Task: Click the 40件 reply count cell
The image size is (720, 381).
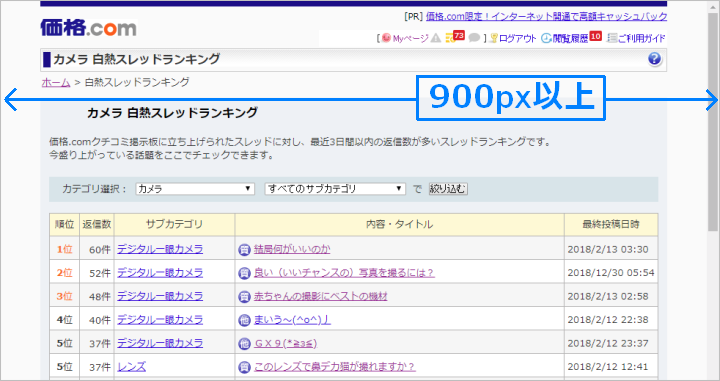Action: click(97, 319)
